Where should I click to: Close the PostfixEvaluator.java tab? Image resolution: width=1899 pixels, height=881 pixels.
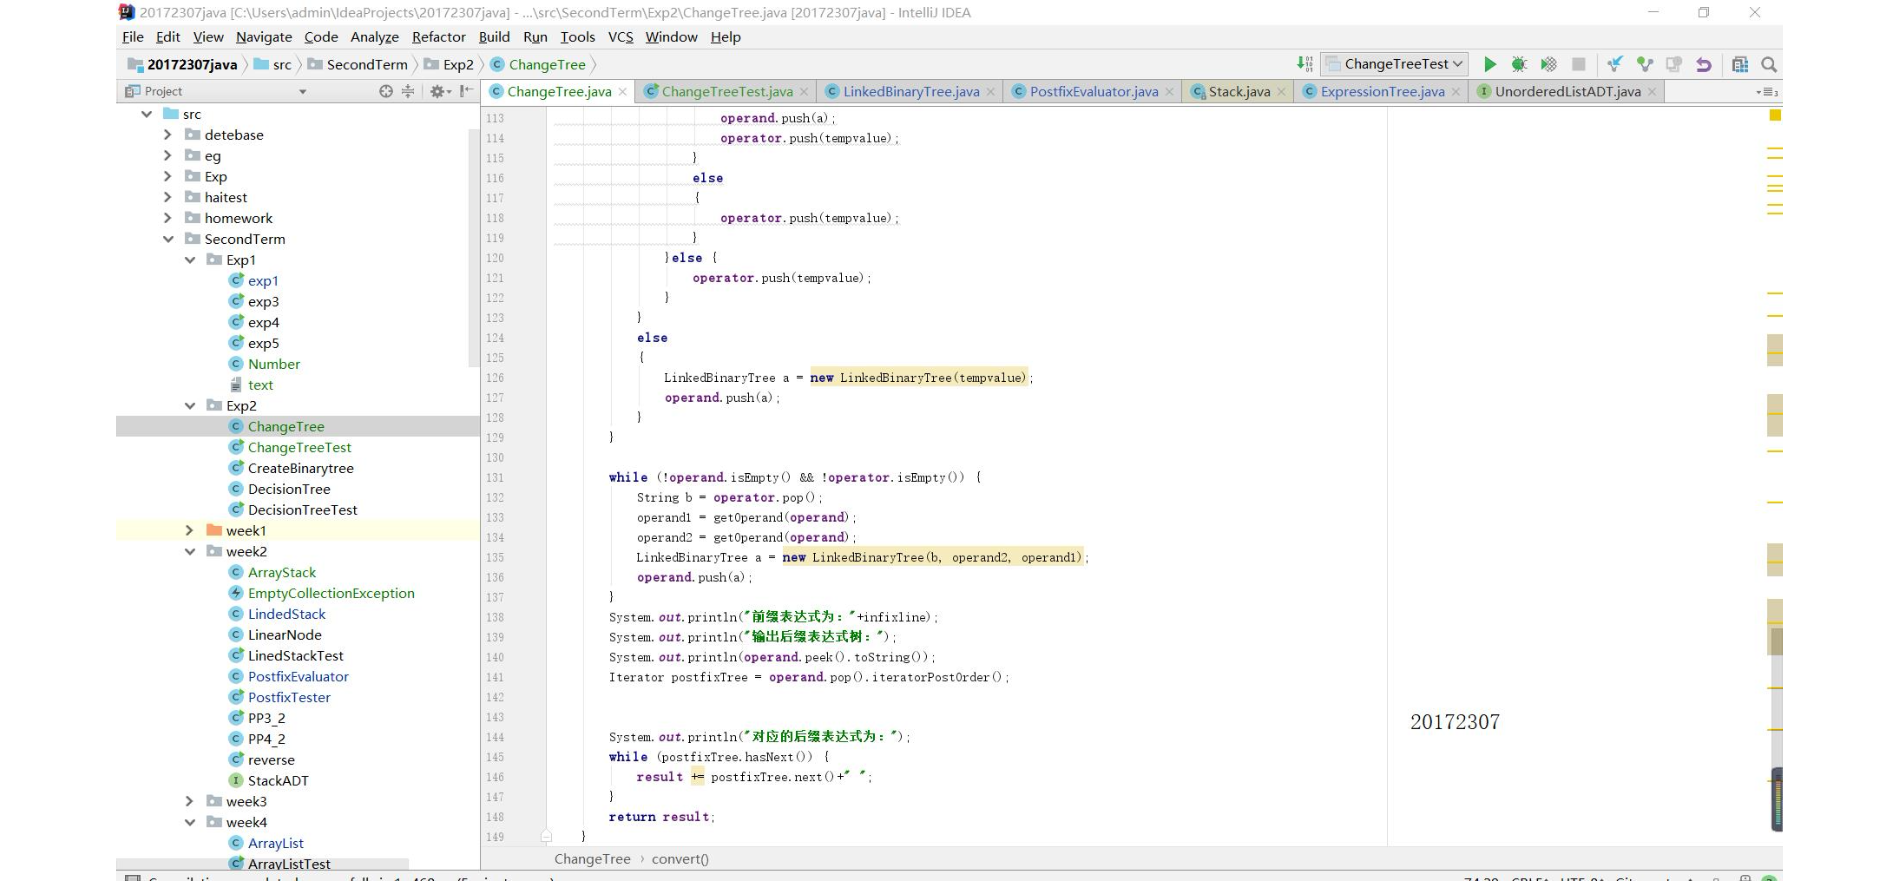coord(1169,92)
